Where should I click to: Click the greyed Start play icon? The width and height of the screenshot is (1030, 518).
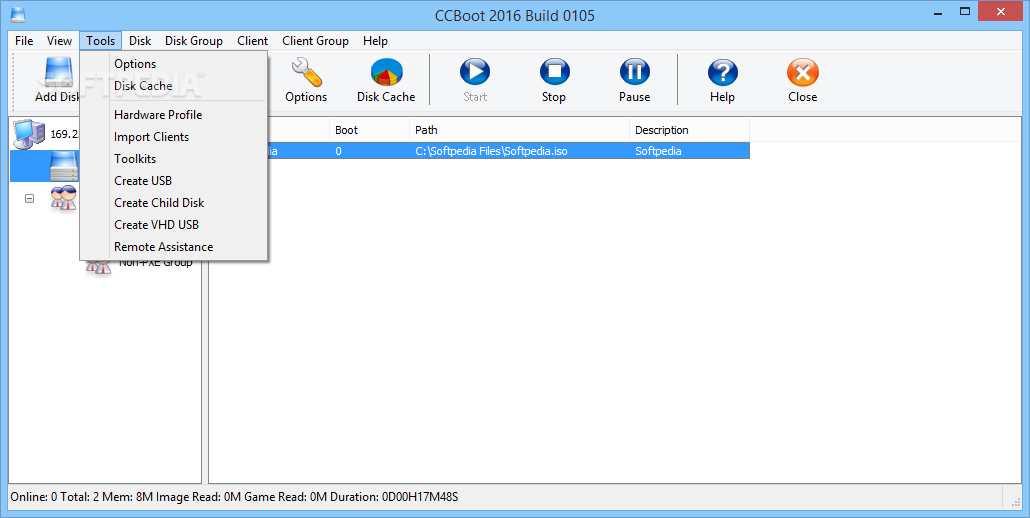coord(475,72)
